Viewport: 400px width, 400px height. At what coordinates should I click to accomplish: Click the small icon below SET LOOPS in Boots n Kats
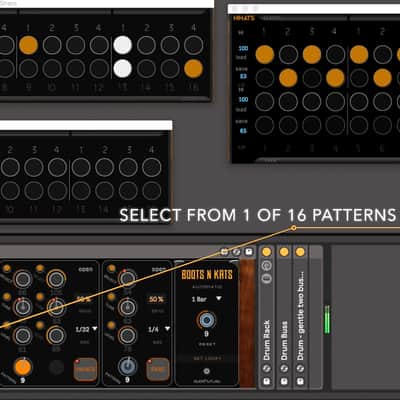click(206, 371)
